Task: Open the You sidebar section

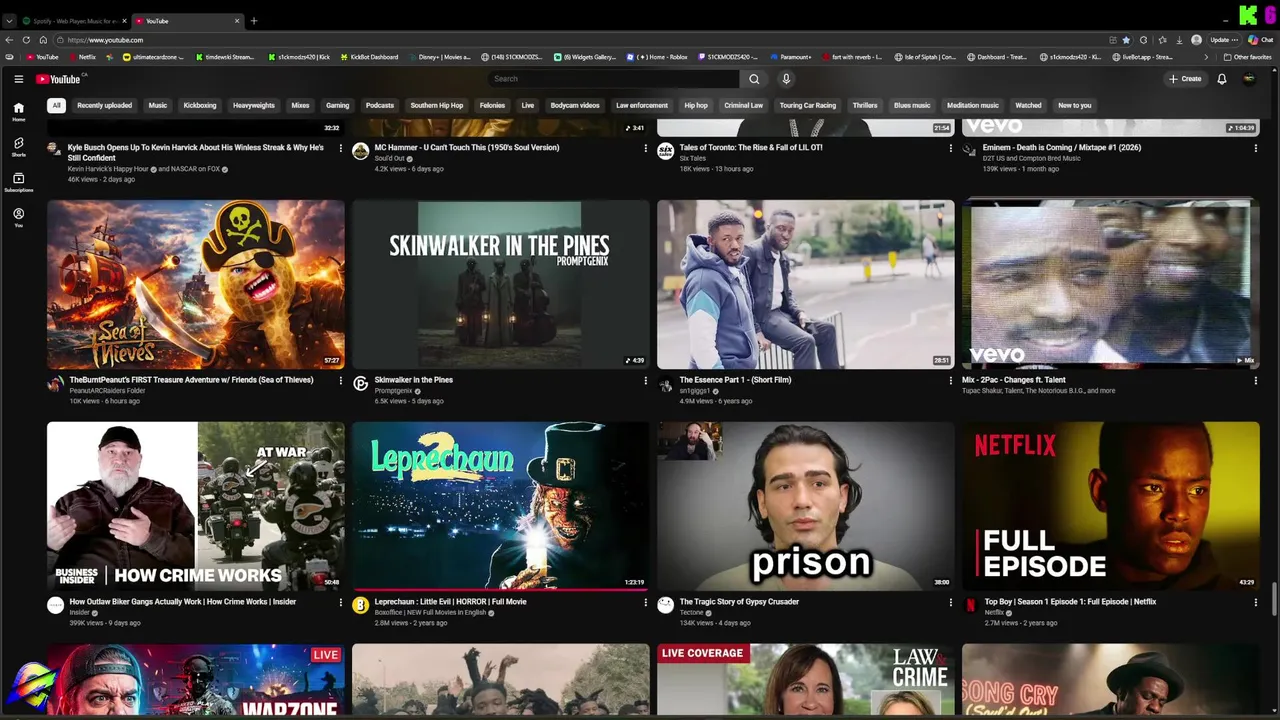Action: (x=18, y=217)
